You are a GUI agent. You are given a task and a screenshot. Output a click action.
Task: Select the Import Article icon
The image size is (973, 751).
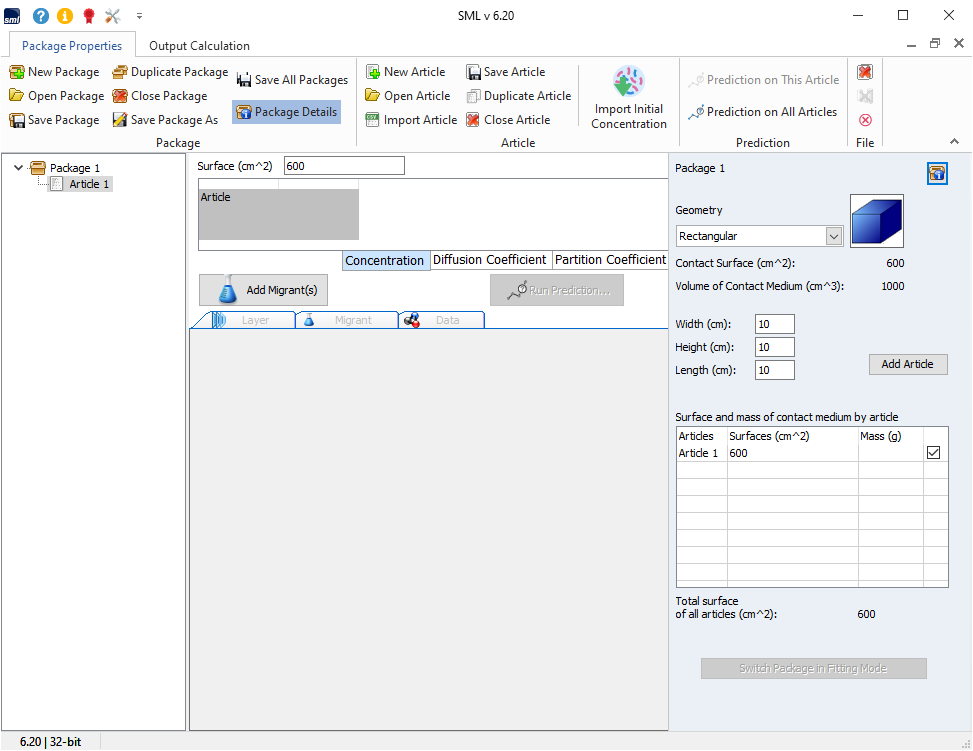(x=373, y=120)
